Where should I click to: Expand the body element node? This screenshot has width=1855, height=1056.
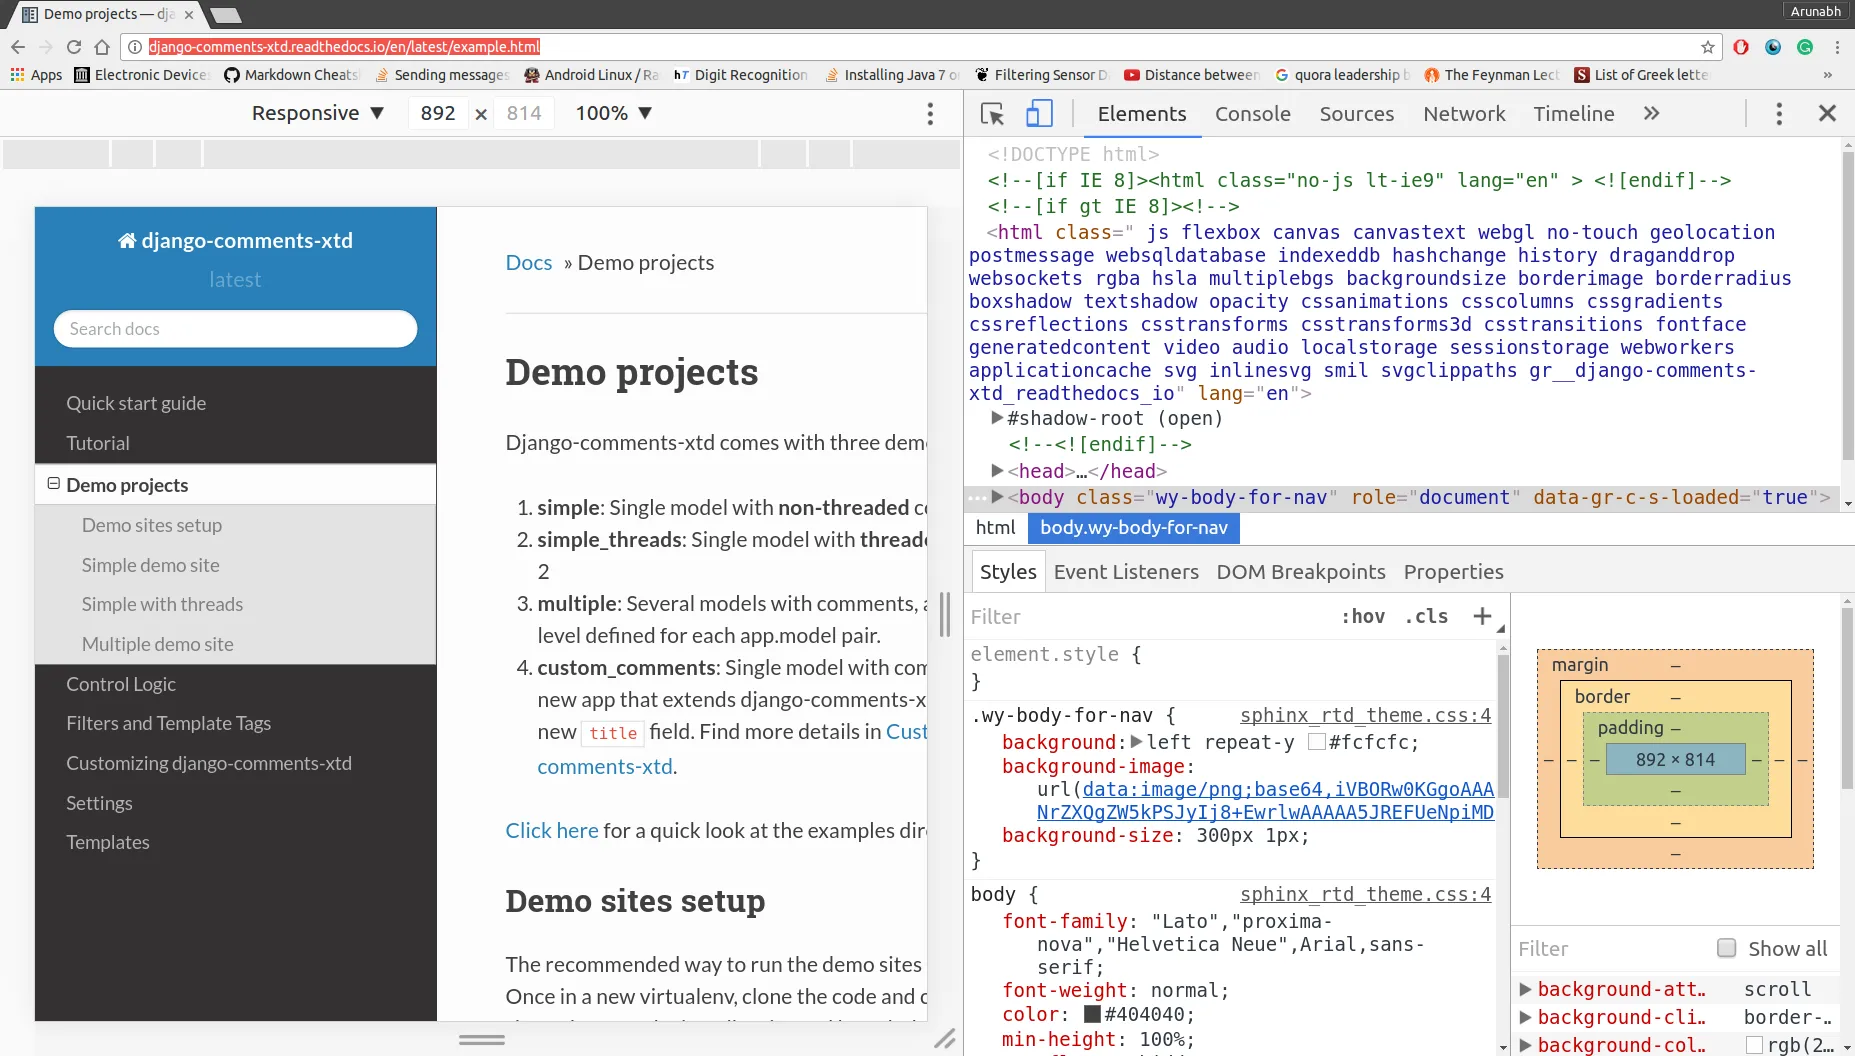997,497
